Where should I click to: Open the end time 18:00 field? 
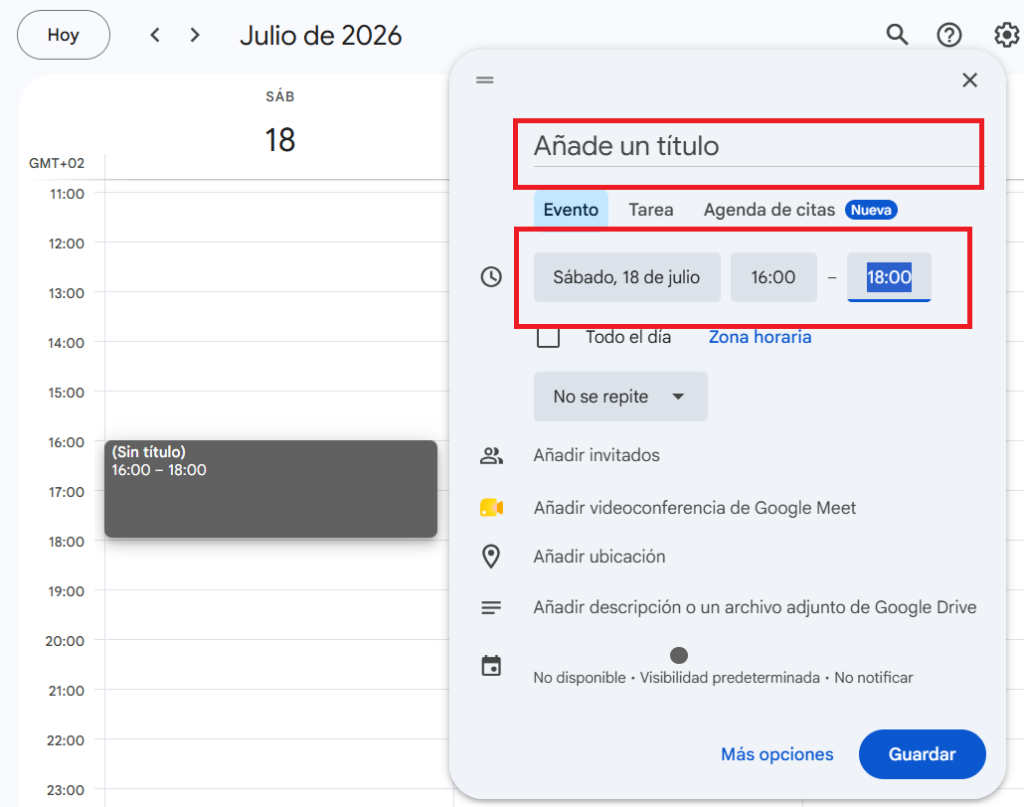(889, 277)
